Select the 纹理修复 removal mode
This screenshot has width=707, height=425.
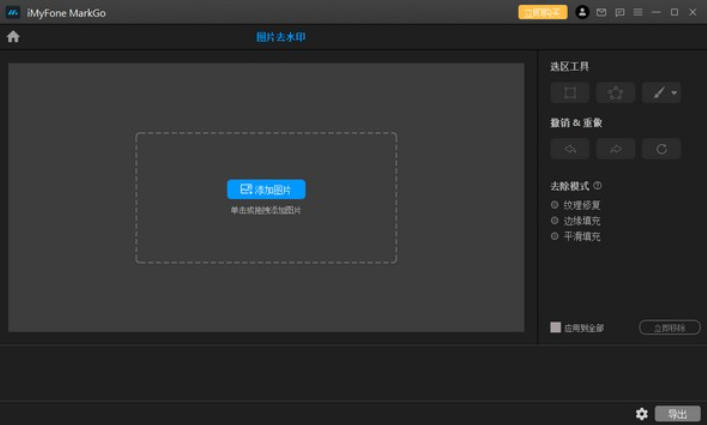point(555,205)
